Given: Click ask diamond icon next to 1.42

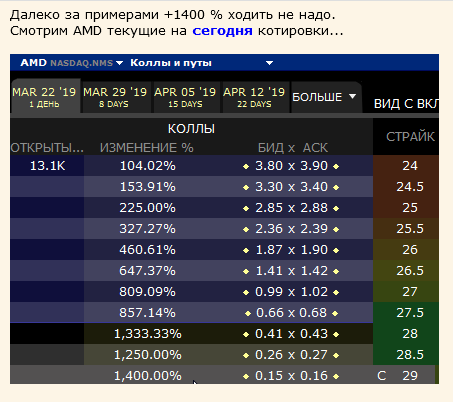Looking at the screenshot, I should pyautogui.click(x=336, y=271).
